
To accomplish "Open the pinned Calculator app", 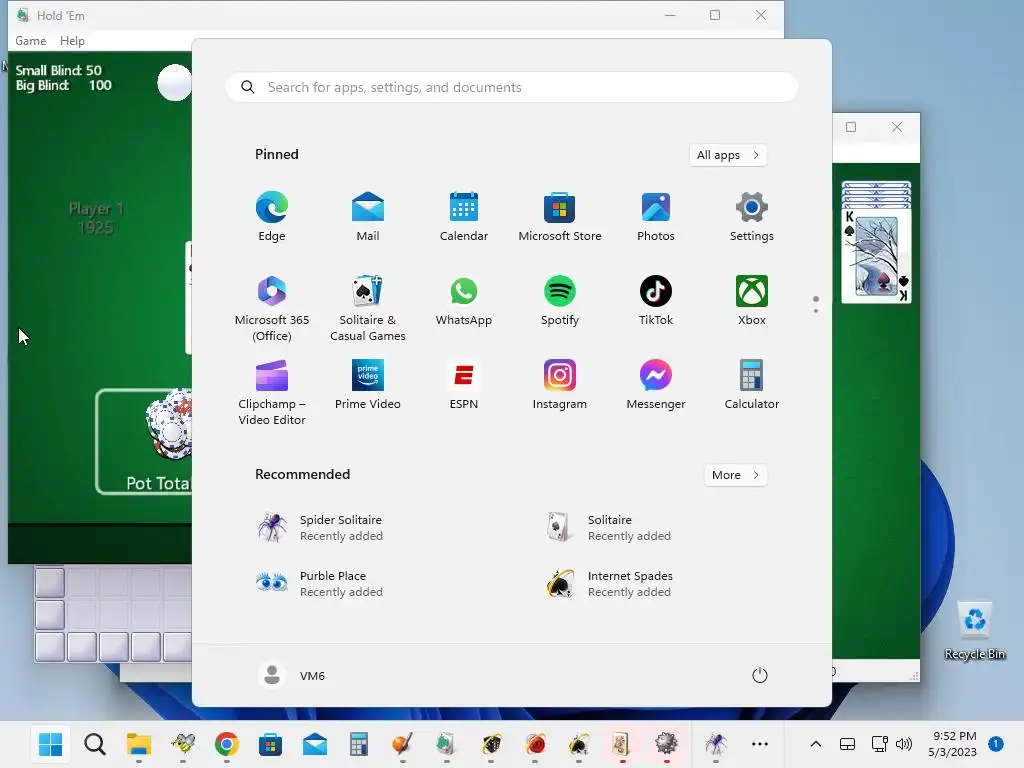I will 752,385.
